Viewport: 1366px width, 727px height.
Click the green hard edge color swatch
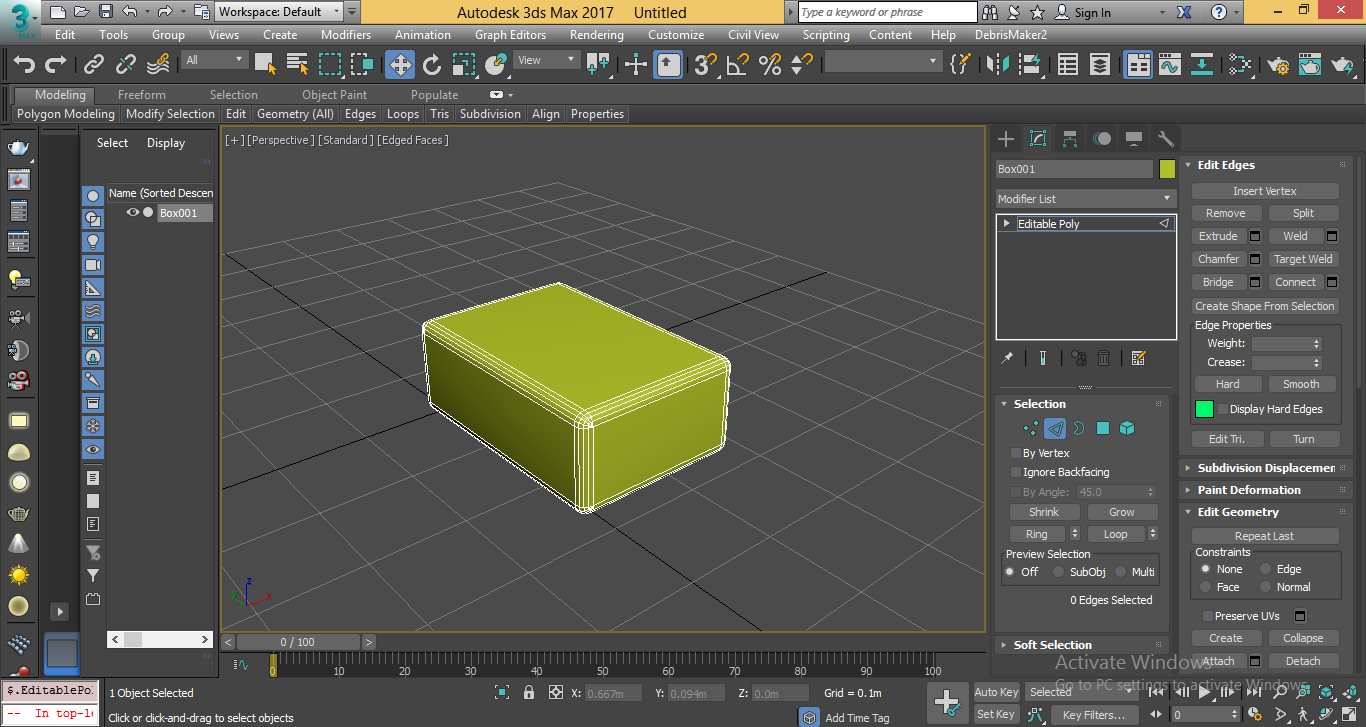click(x=1204, y=409)
